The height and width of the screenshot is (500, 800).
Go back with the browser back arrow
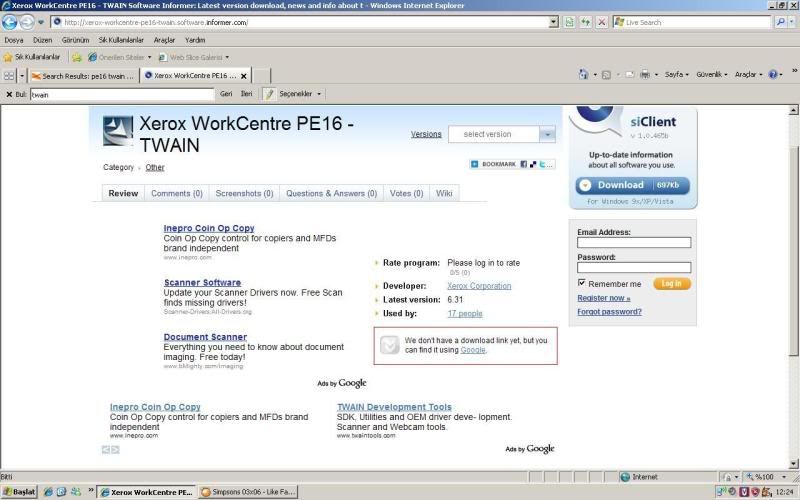pos(9,22)
